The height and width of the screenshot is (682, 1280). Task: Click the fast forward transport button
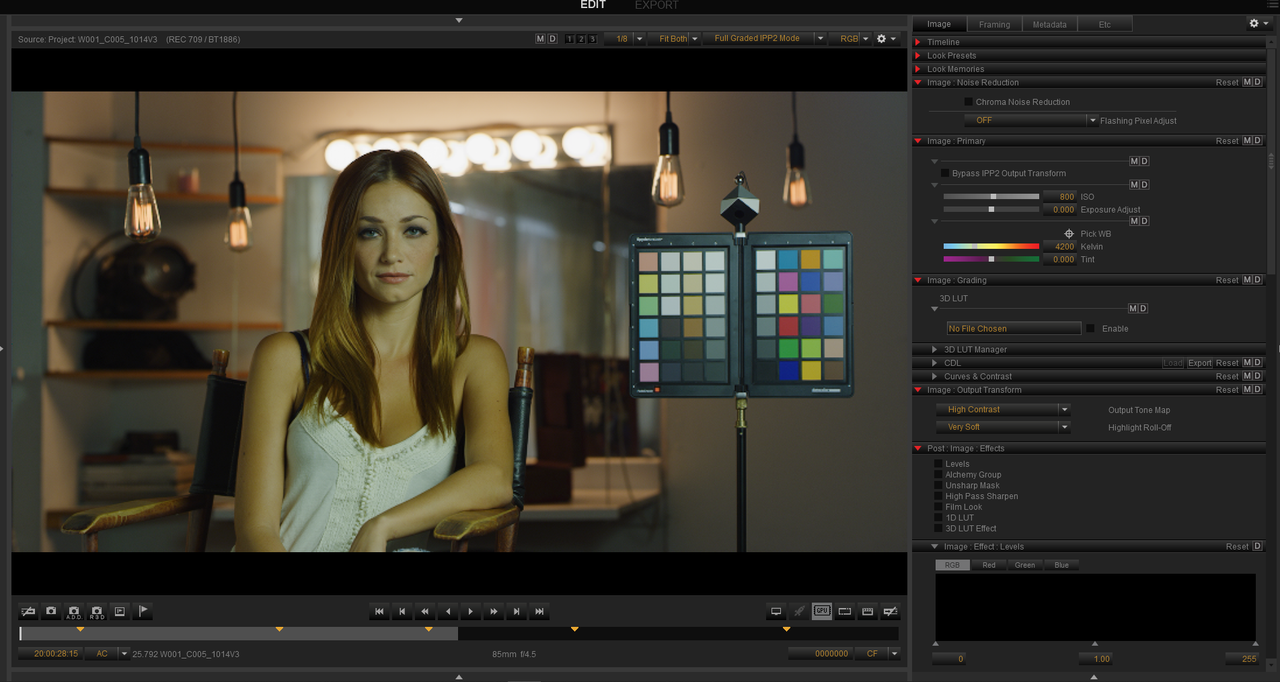[x=494, y=611]
